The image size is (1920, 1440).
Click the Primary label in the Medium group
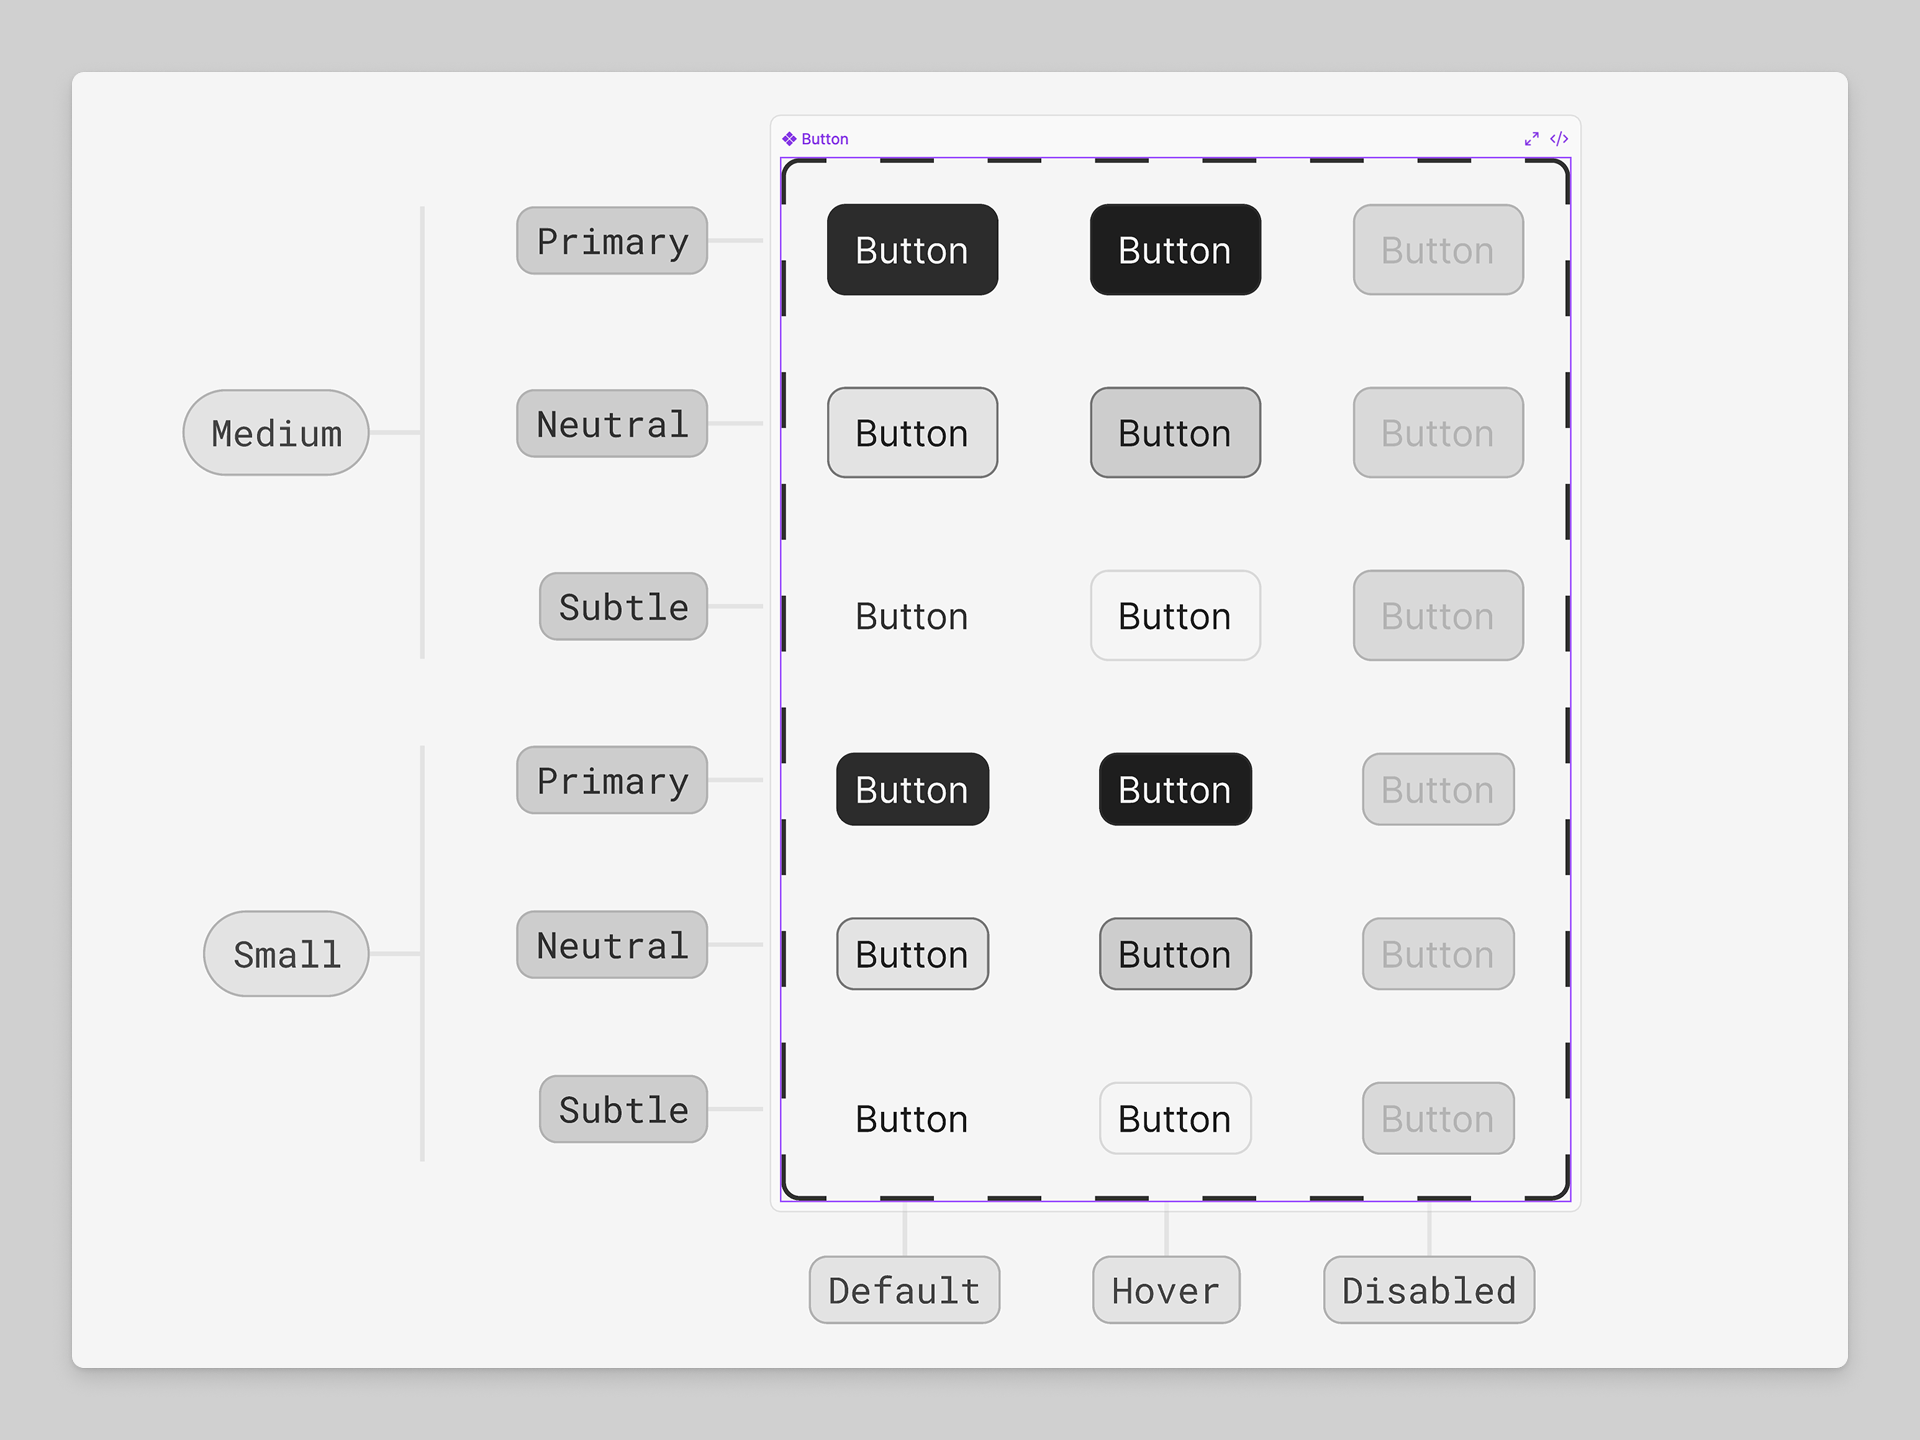tap(611, 240)
